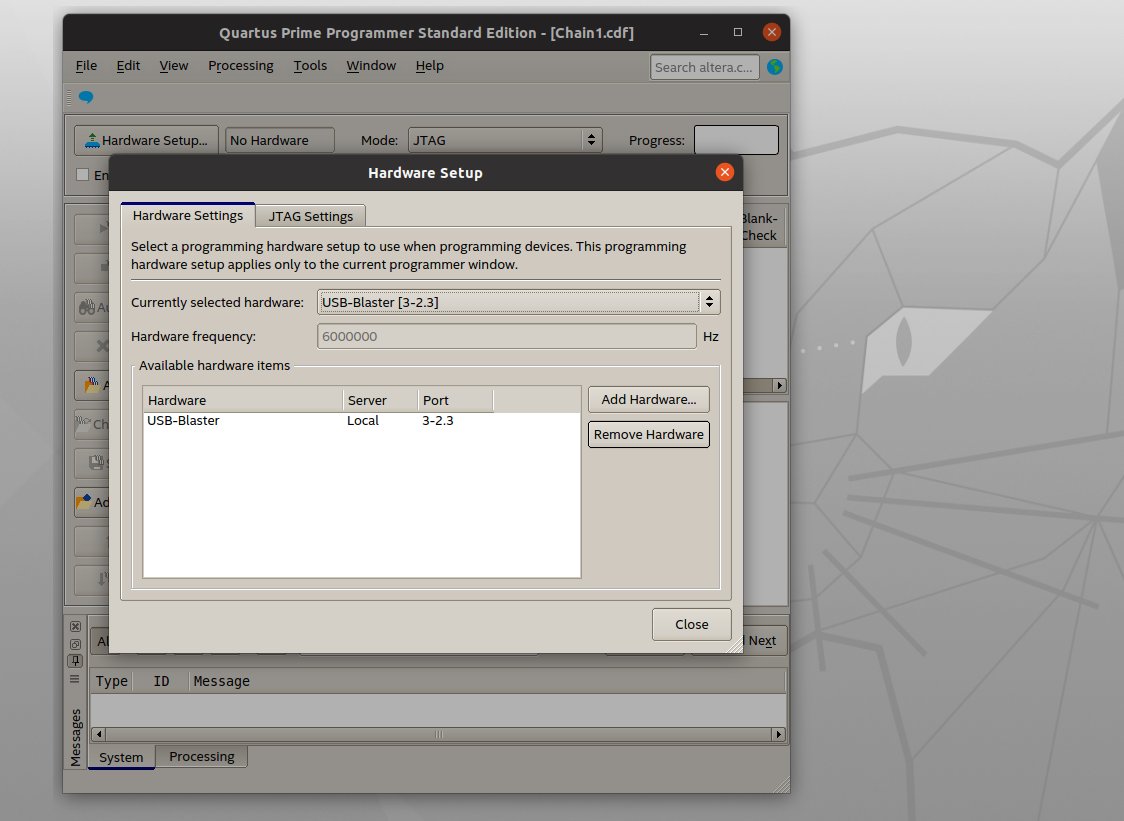Close the Messages panel with X icon
Screen dimensions: 1124x821
pos(75,626)
